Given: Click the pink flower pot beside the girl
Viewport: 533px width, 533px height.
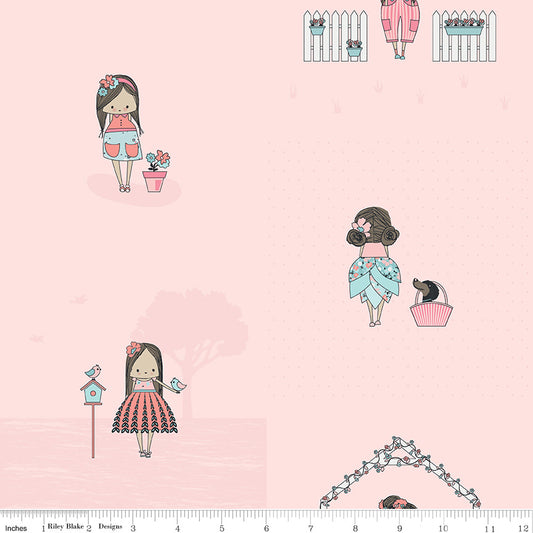Looking at the screenshot, I should click(x=155, y=181).
